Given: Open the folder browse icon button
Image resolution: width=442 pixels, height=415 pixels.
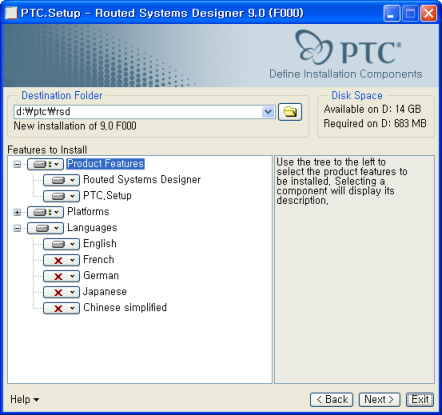Looking at the screenshot, I should (290, 112).
